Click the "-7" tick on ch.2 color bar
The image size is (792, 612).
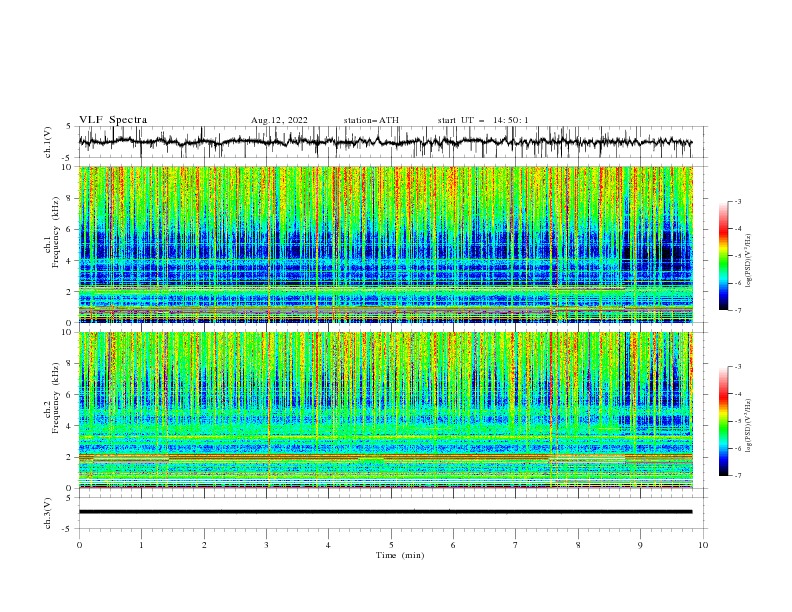(737, 476)
